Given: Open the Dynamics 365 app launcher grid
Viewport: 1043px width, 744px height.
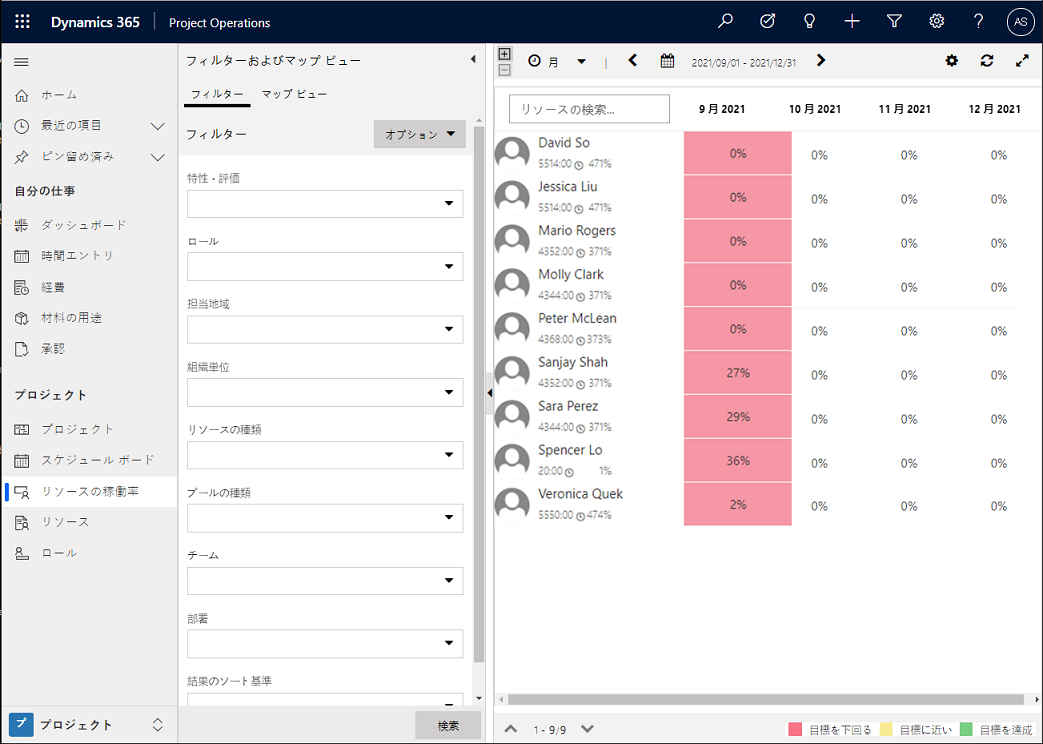Looking at the screenshot, I should coord(22,22).
